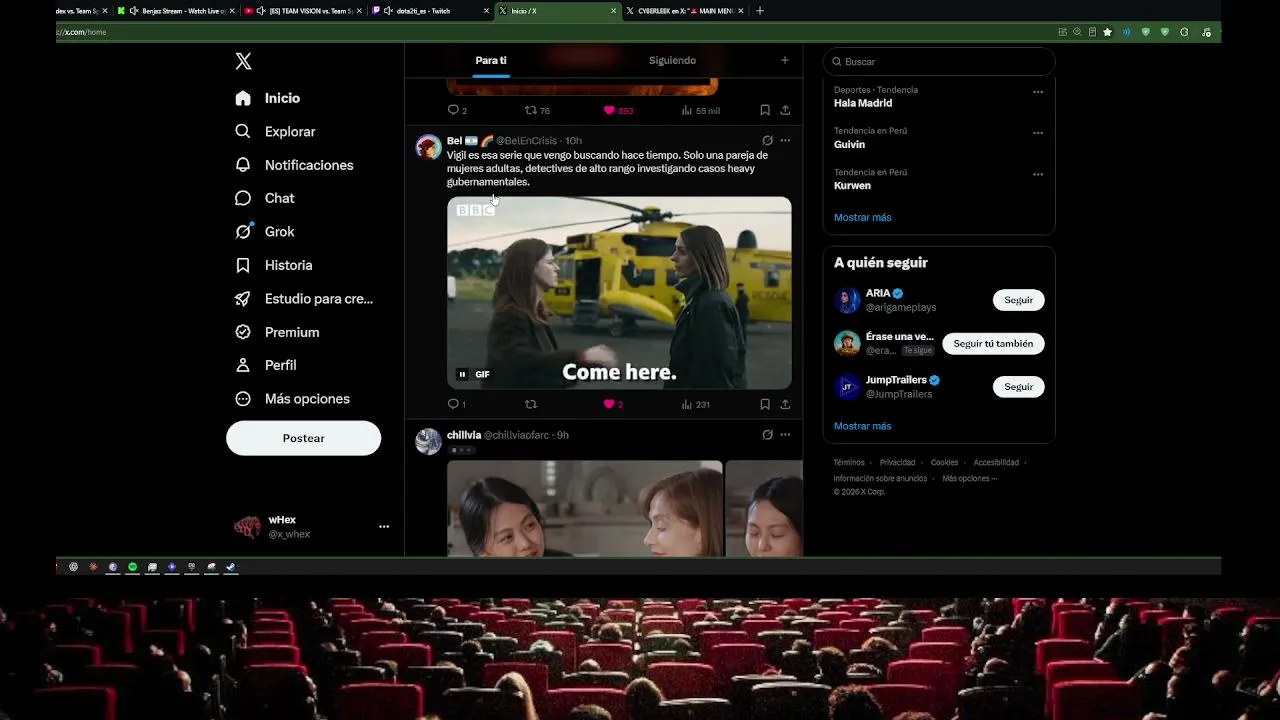Viewport: 1280px width, 720px height.
Task: Reply to the top post with 2 replies
Action: click(457, 110)
